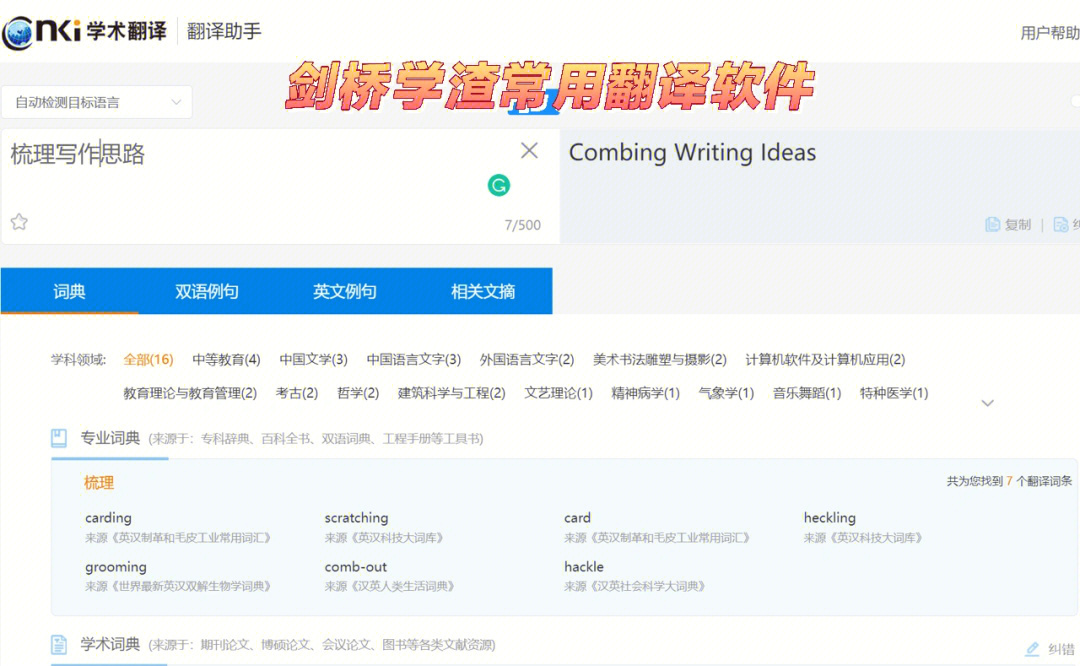Click the translation 'card'

577,518
